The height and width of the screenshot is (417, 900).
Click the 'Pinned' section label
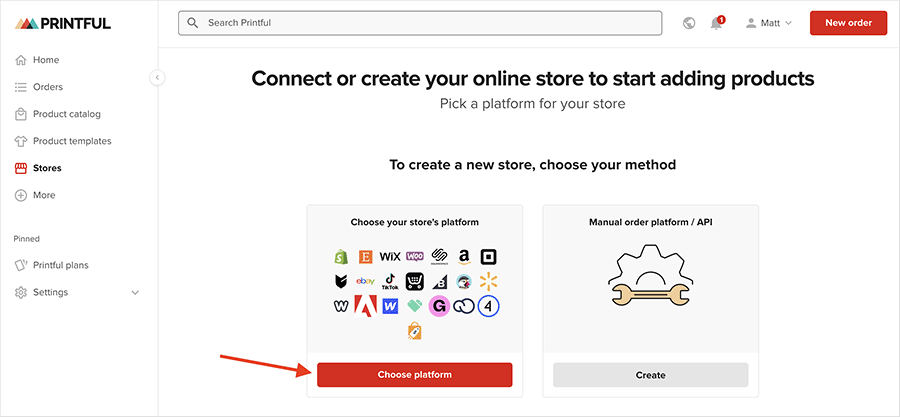[x=26, y=239]
